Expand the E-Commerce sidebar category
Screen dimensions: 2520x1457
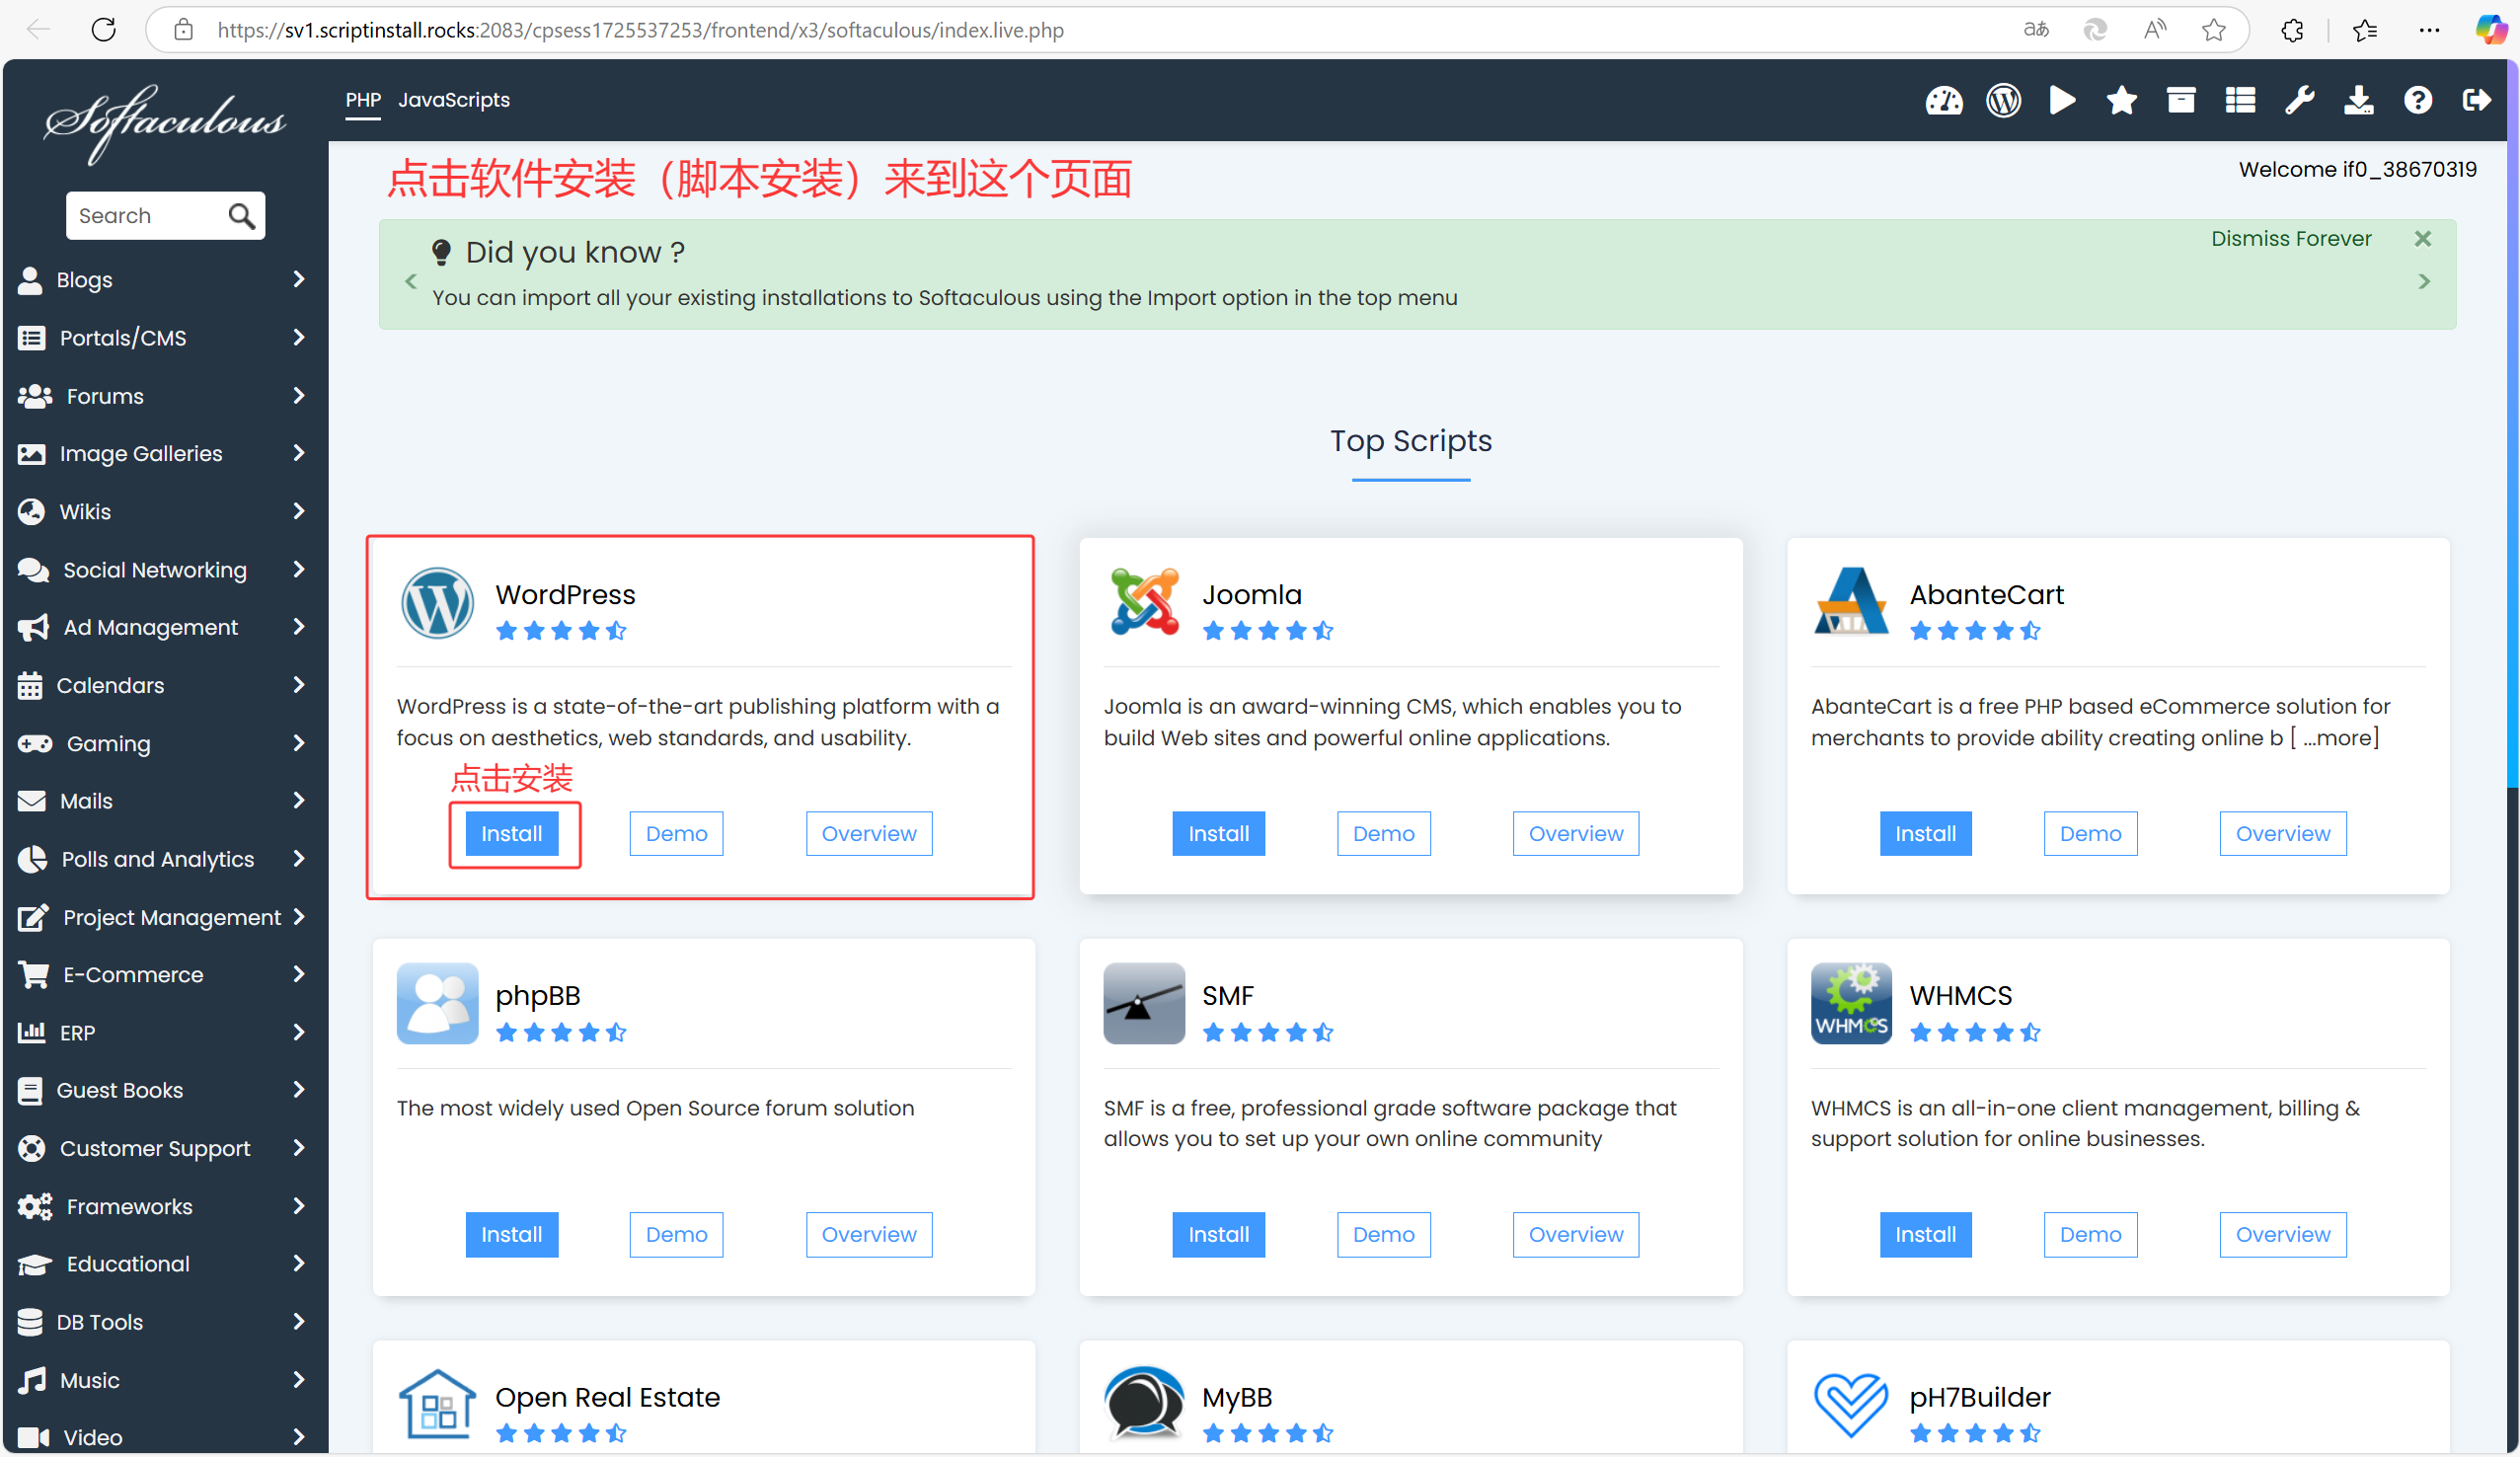tap(160, 975)
